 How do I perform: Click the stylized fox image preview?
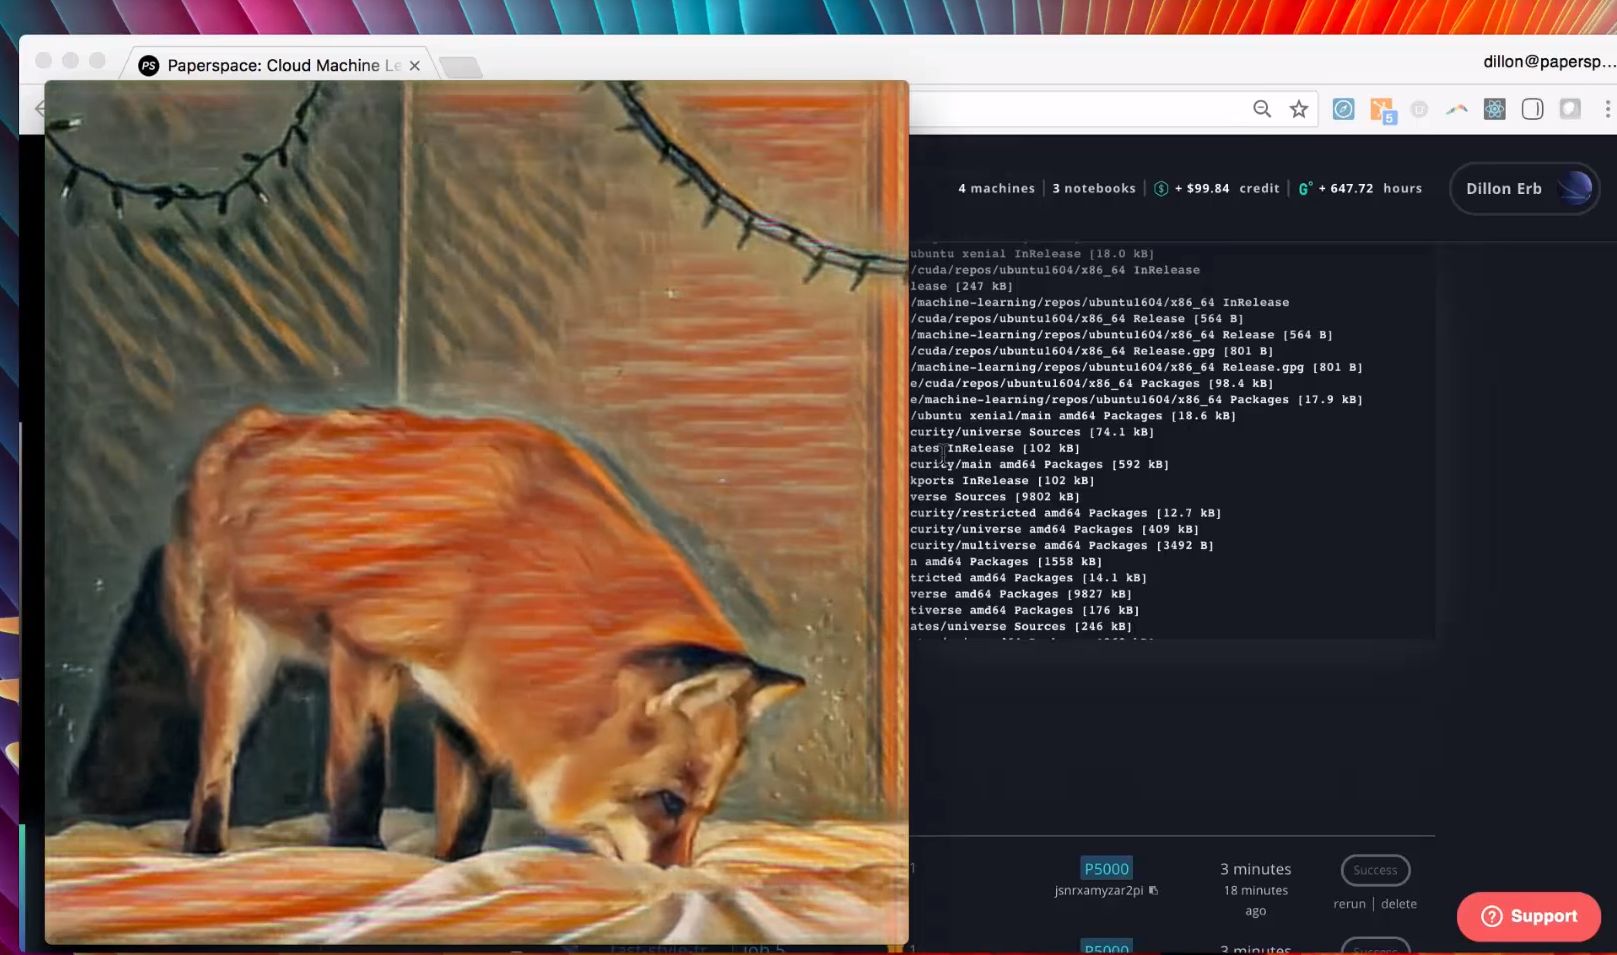point(477,512)
